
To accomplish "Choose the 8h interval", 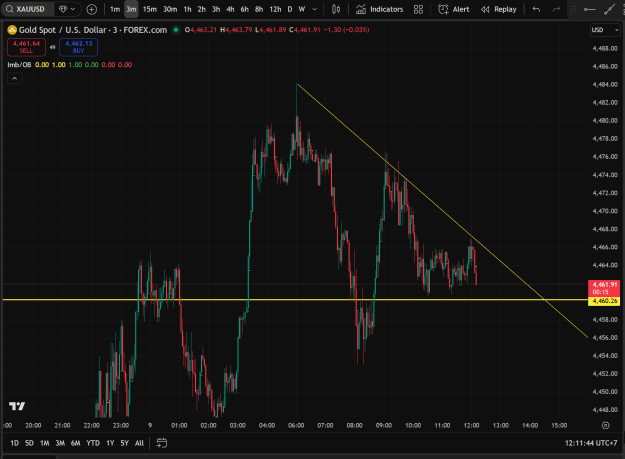I will point(259,9).
